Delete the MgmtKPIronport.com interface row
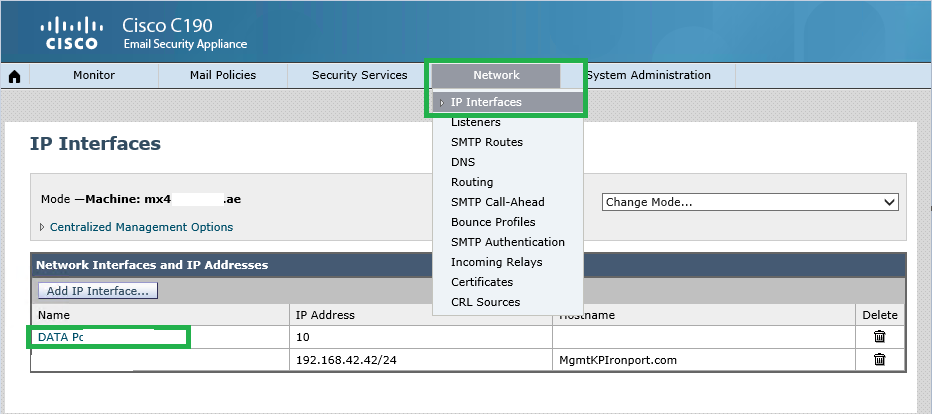This screenshot has width=932, height=414. [x=880, y=359]
